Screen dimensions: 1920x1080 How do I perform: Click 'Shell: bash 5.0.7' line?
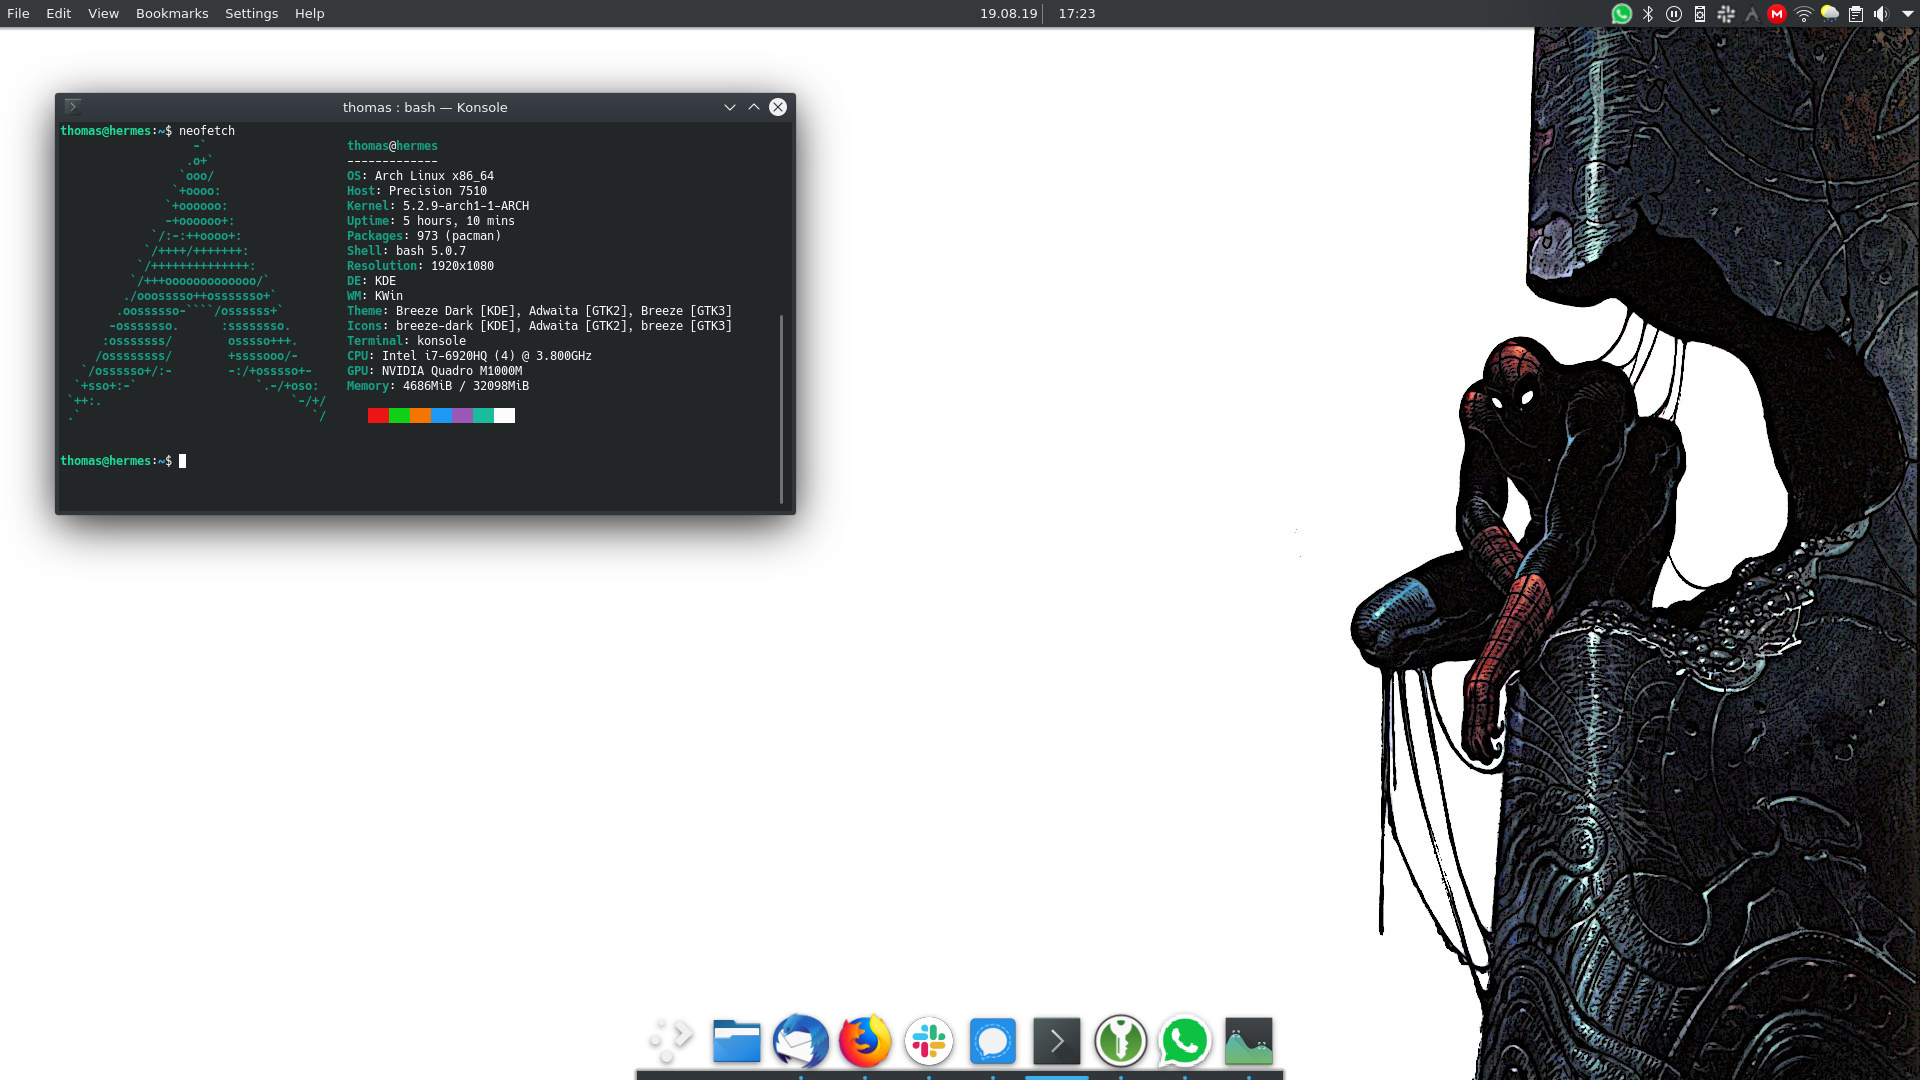(406, 251)
